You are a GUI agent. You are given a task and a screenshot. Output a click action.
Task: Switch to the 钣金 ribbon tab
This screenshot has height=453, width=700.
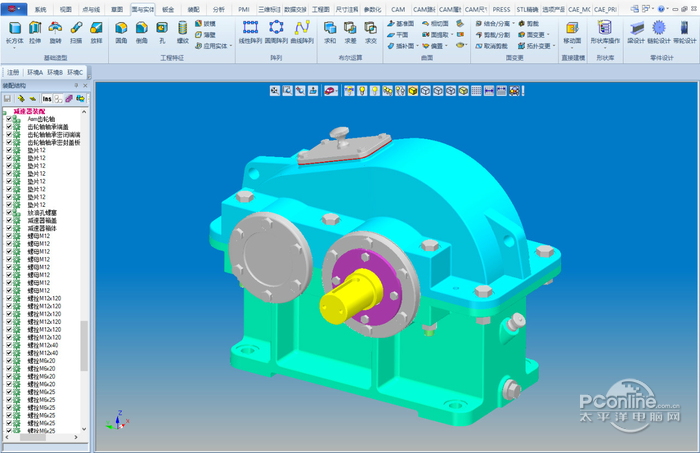tap(168, 9)
